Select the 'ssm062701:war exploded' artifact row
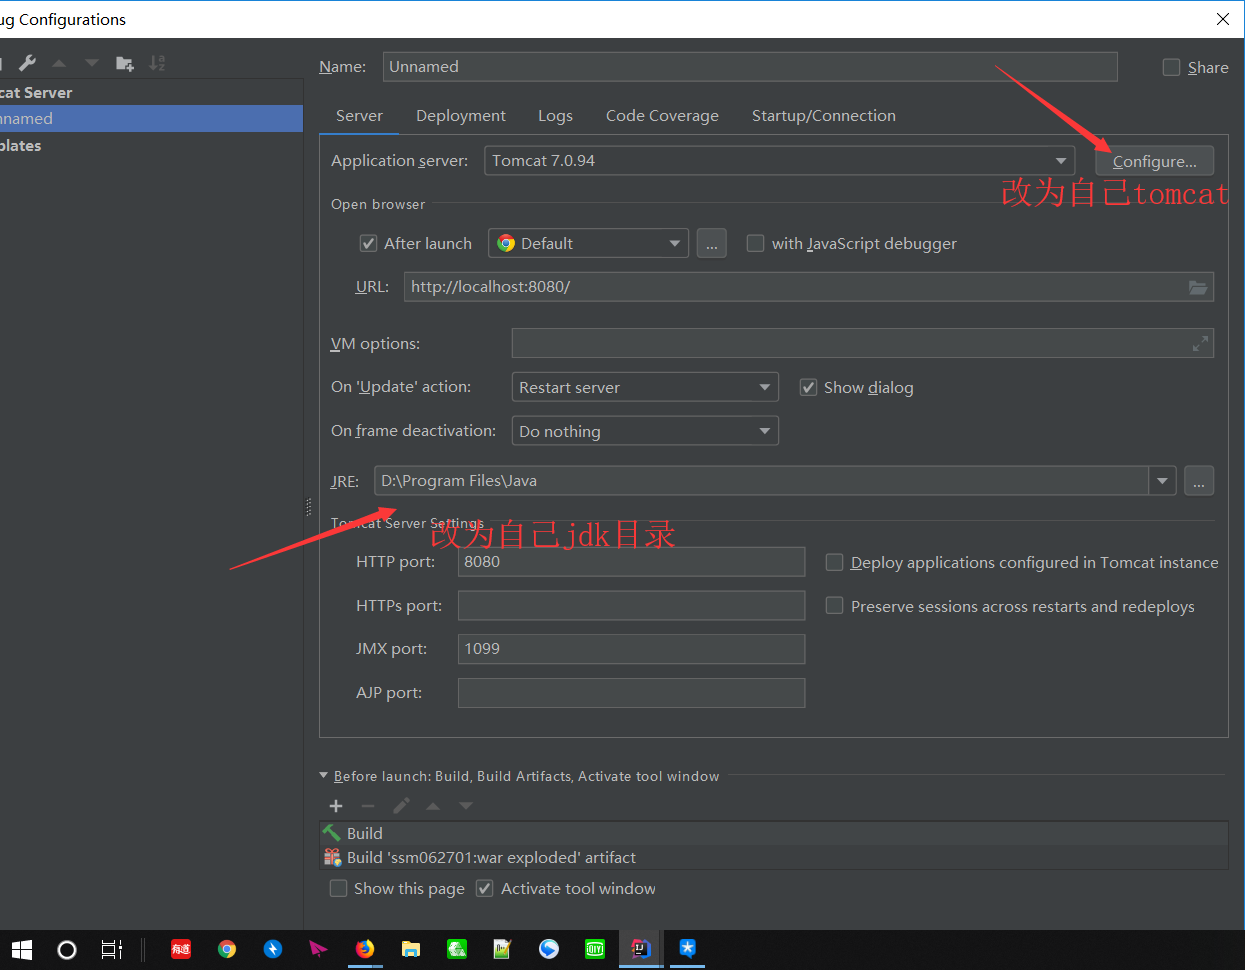 click(774, 857)
